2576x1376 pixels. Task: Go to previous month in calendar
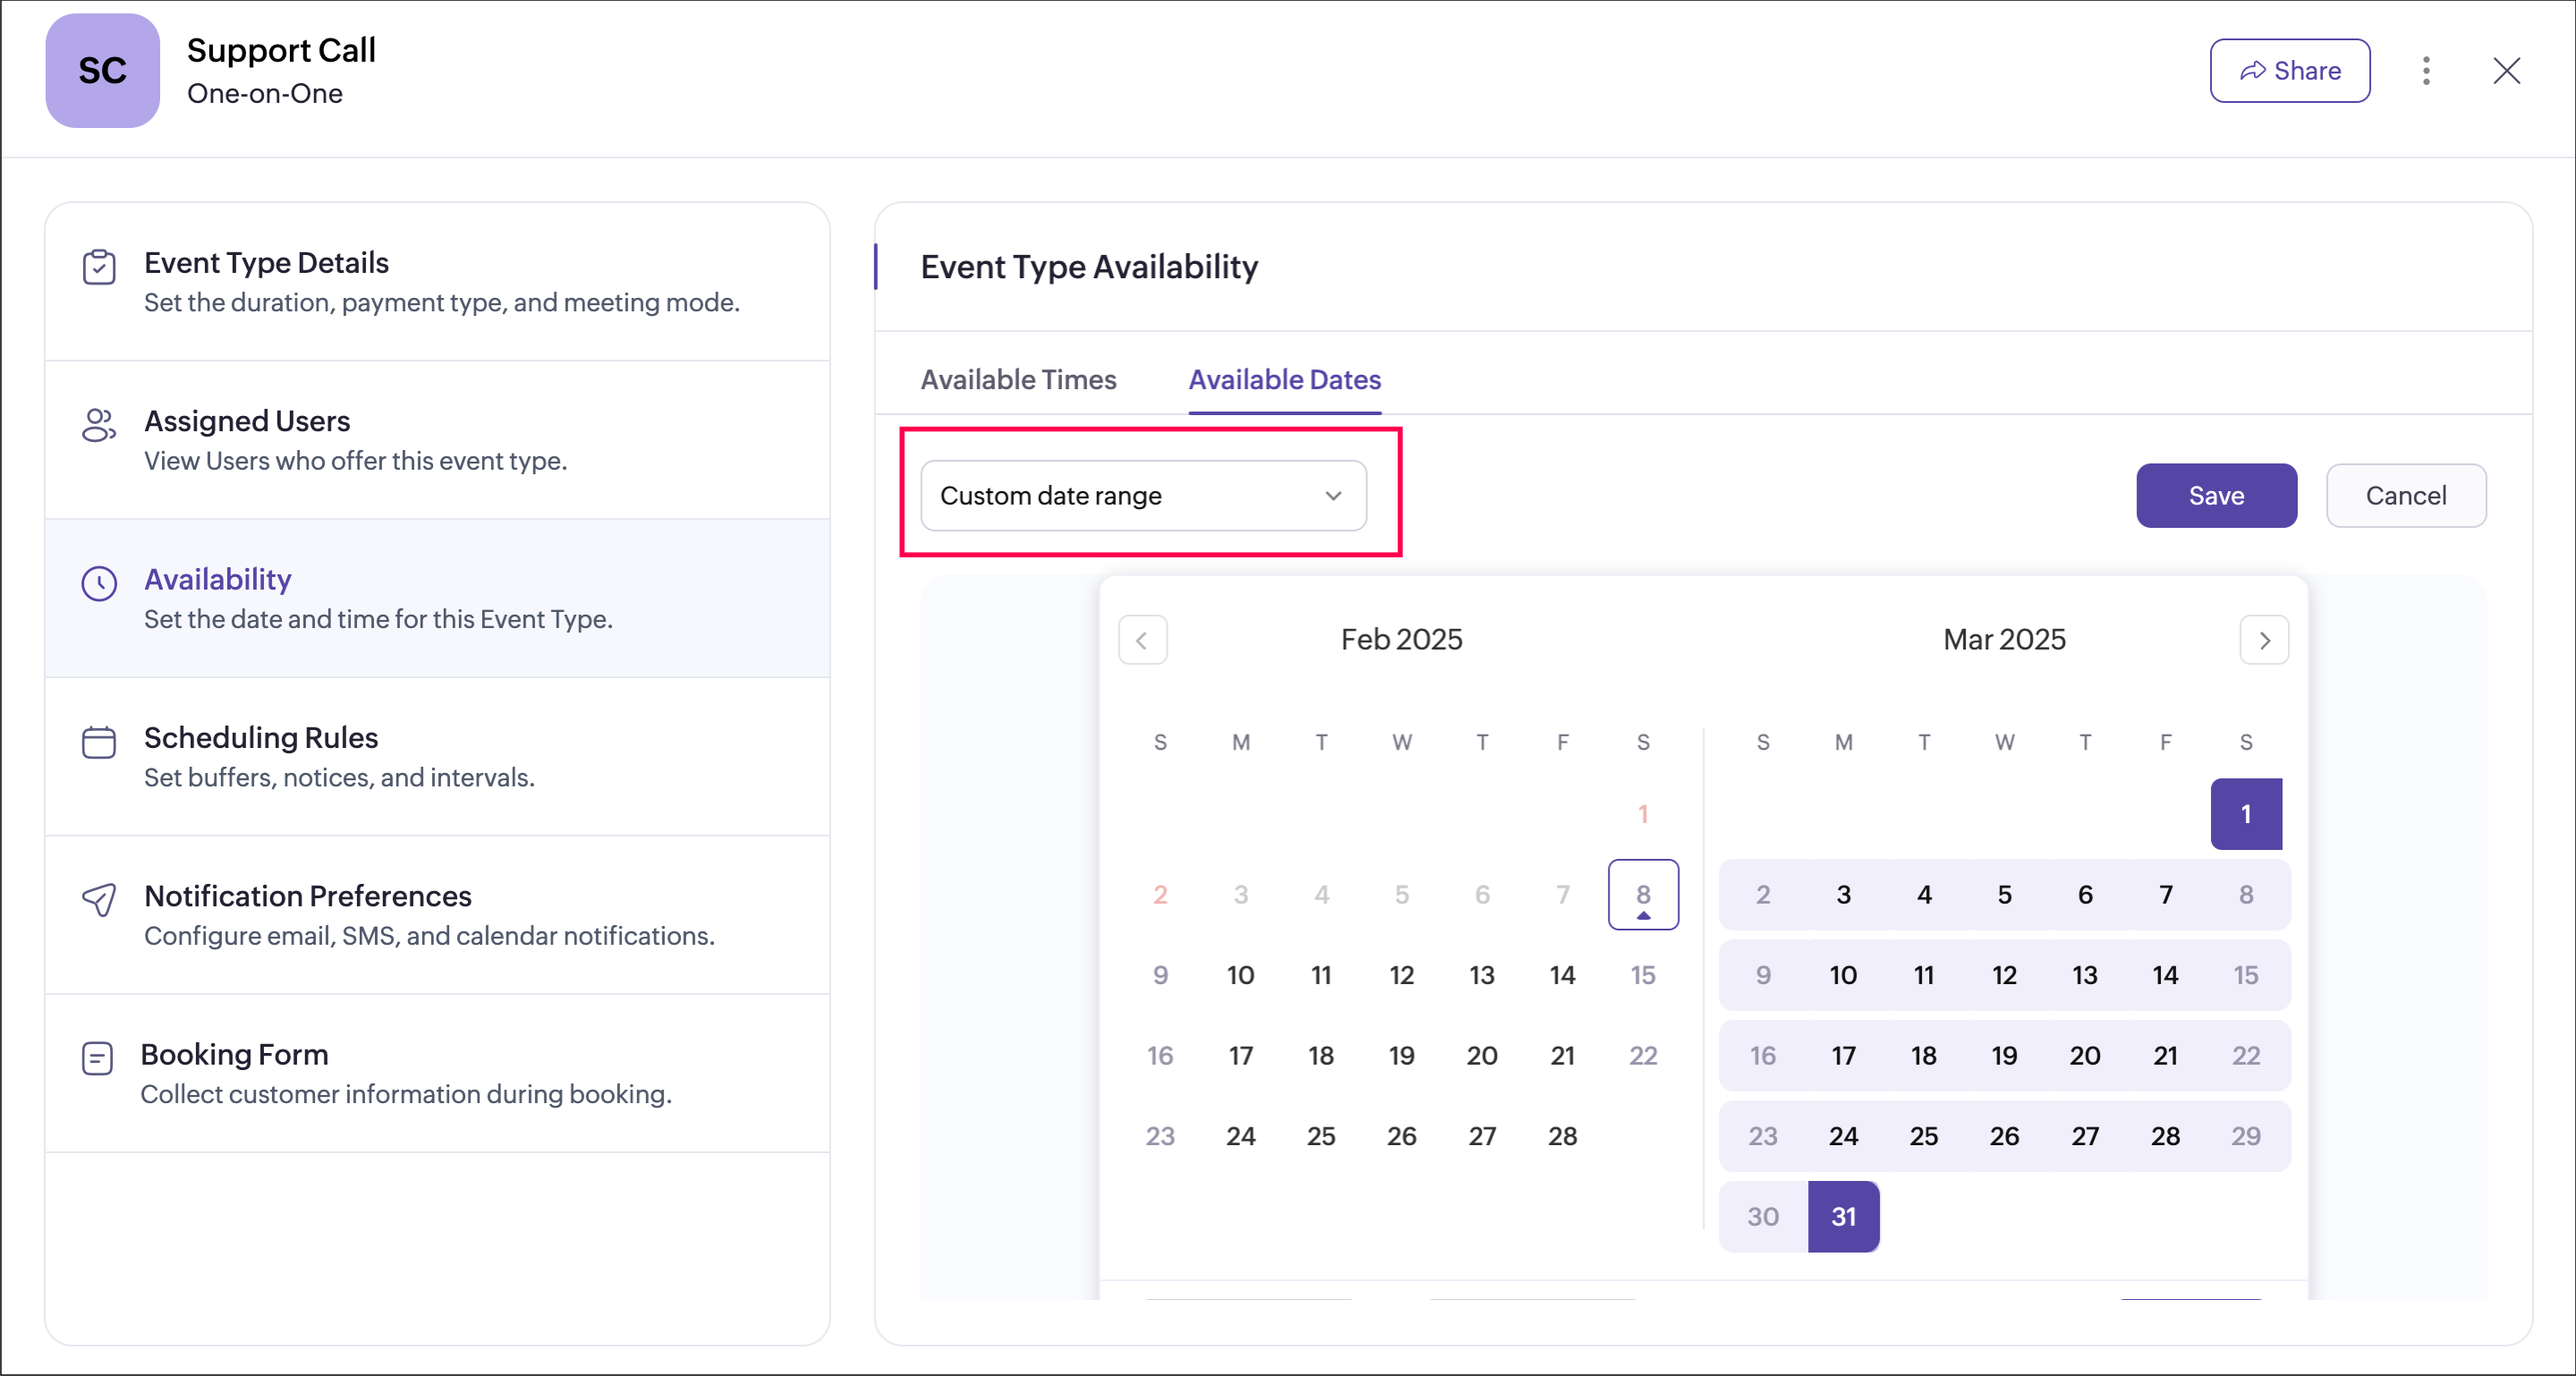point(1142,640)
